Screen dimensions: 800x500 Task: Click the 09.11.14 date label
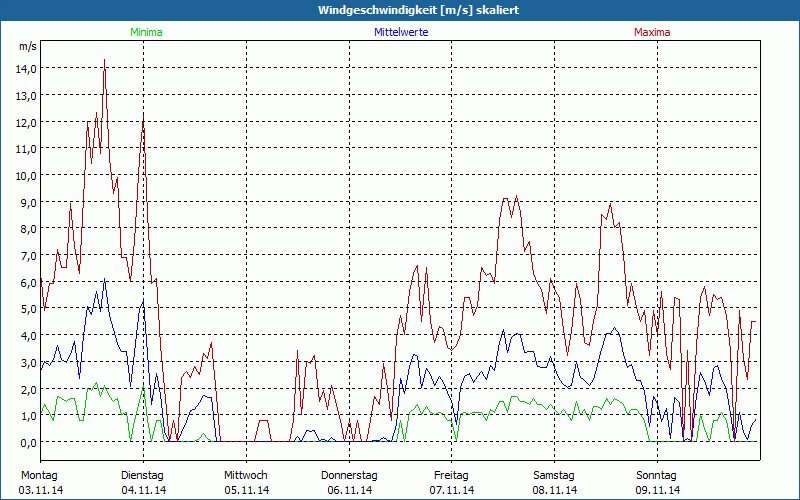click(x=657, y=490)
